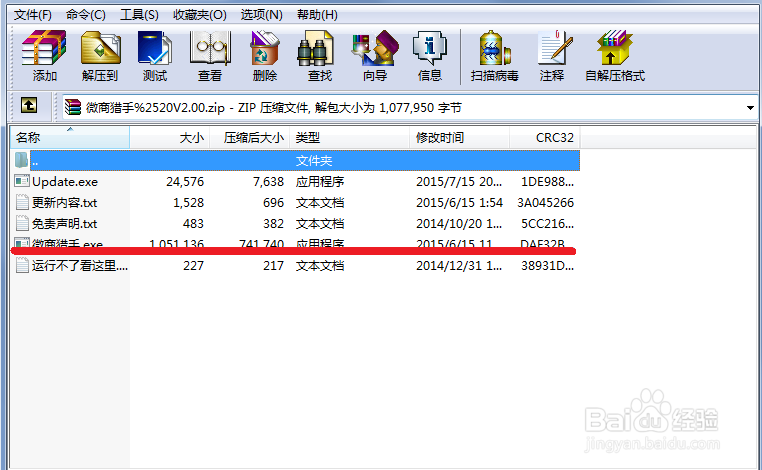Click the parent folder icon in the first row

(x=21, y=160)
